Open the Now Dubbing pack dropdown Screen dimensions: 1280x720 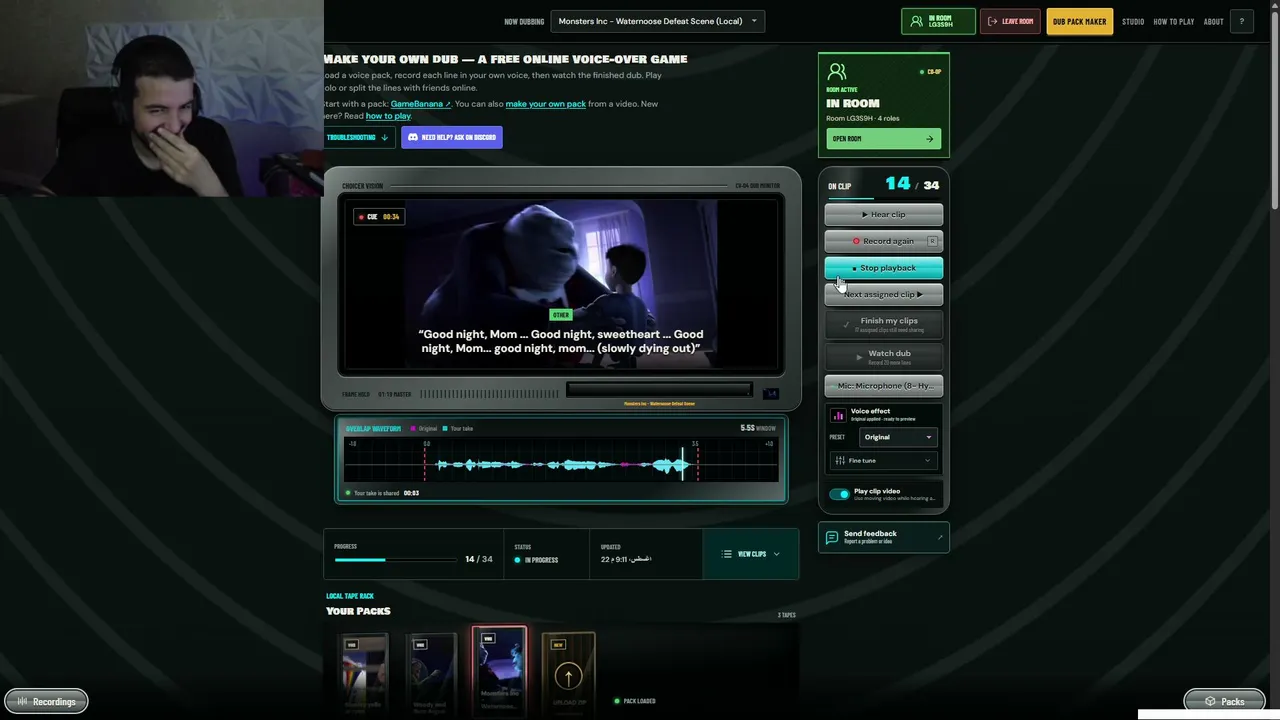coord(658,21)
